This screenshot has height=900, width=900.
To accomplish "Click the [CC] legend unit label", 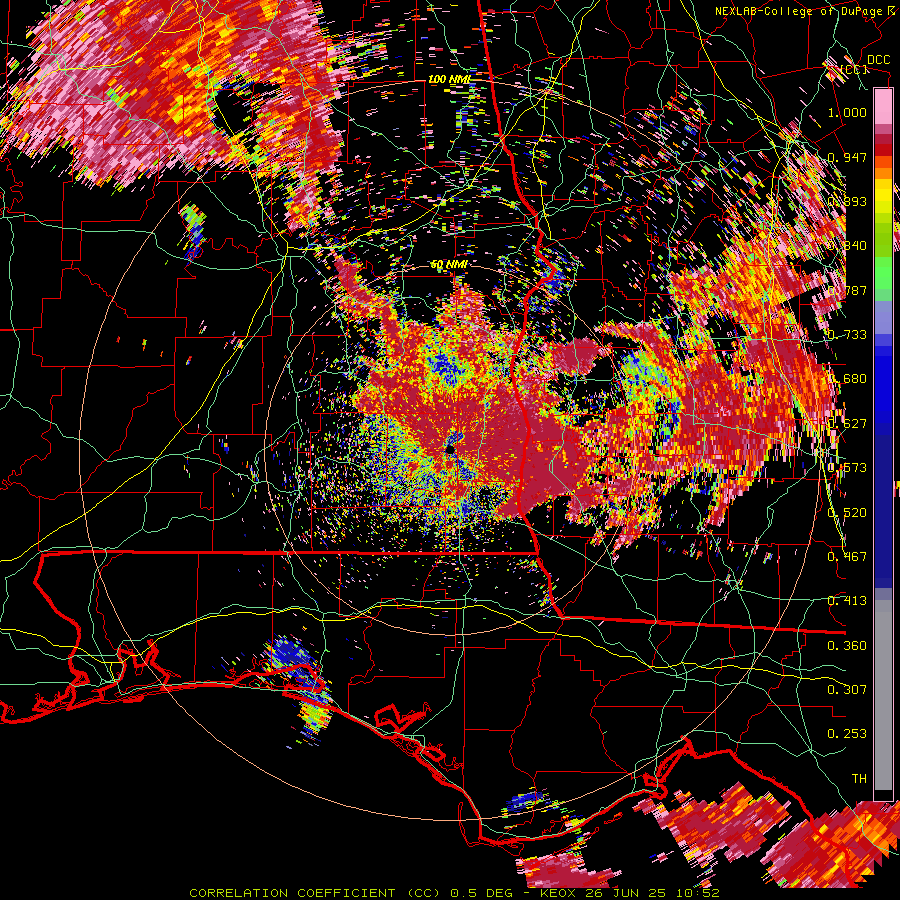I will pyautogui.click(x=854, y=69).
